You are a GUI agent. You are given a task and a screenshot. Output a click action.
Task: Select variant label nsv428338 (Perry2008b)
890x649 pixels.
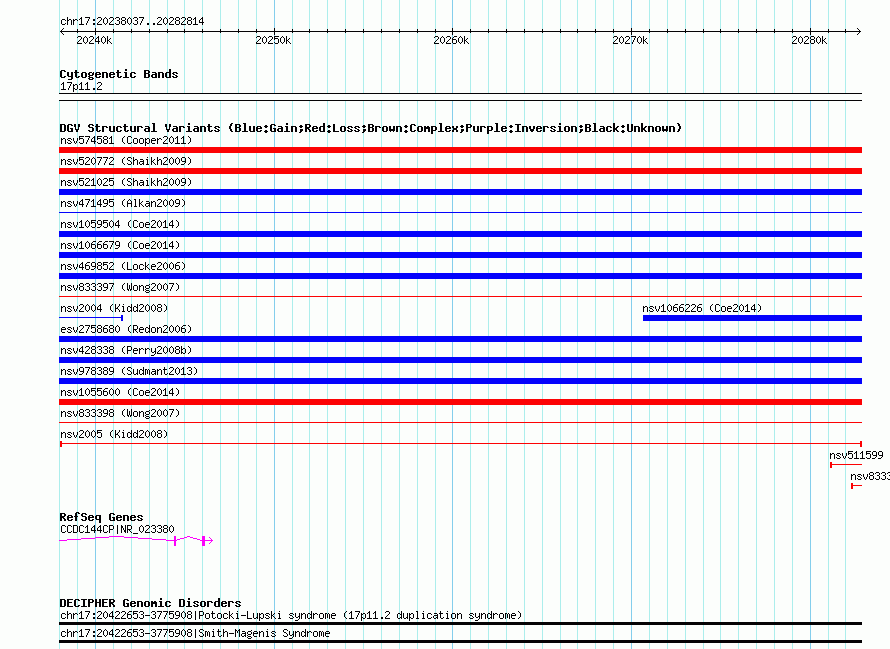point(126,350)
